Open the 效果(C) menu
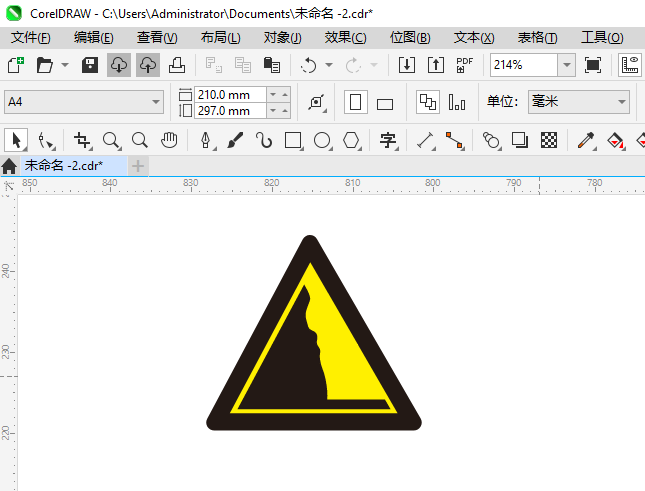 (346, 37)
